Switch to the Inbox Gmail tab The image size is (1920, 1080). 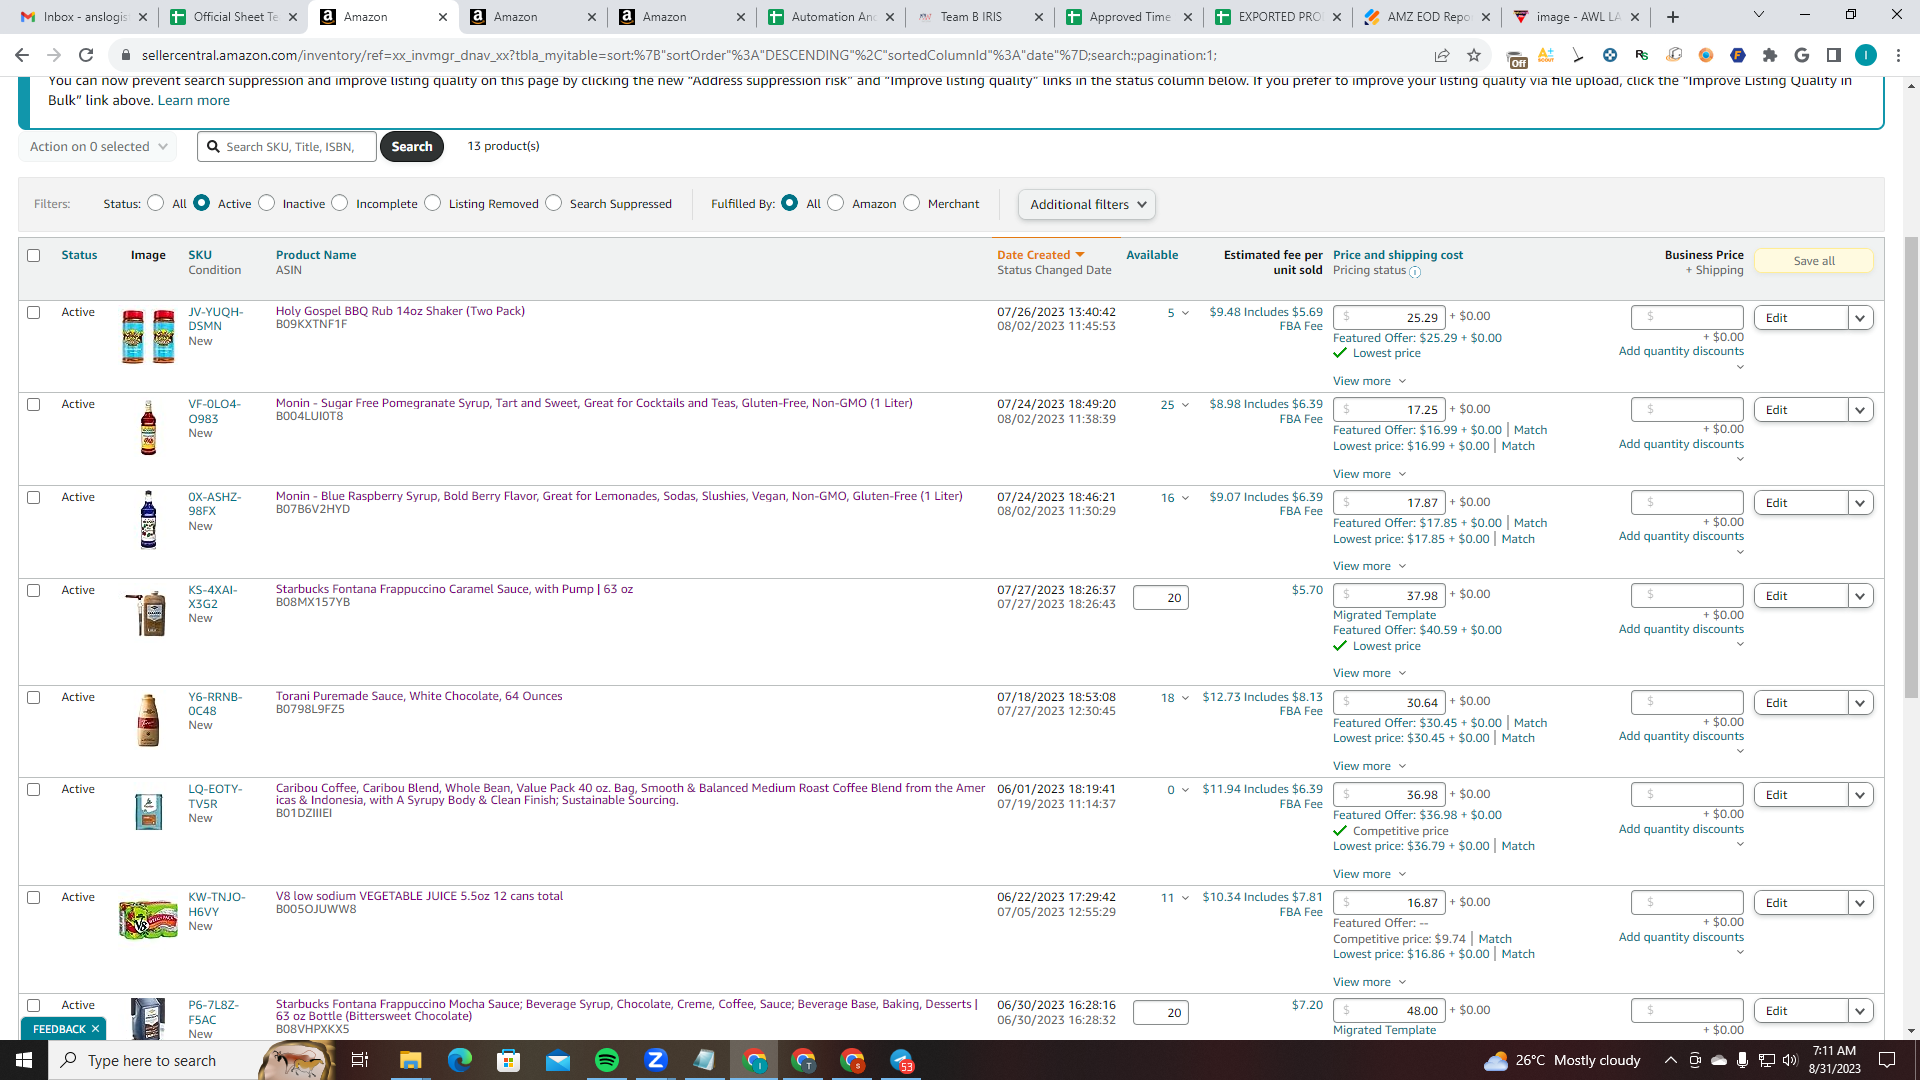tap(84, 17)
